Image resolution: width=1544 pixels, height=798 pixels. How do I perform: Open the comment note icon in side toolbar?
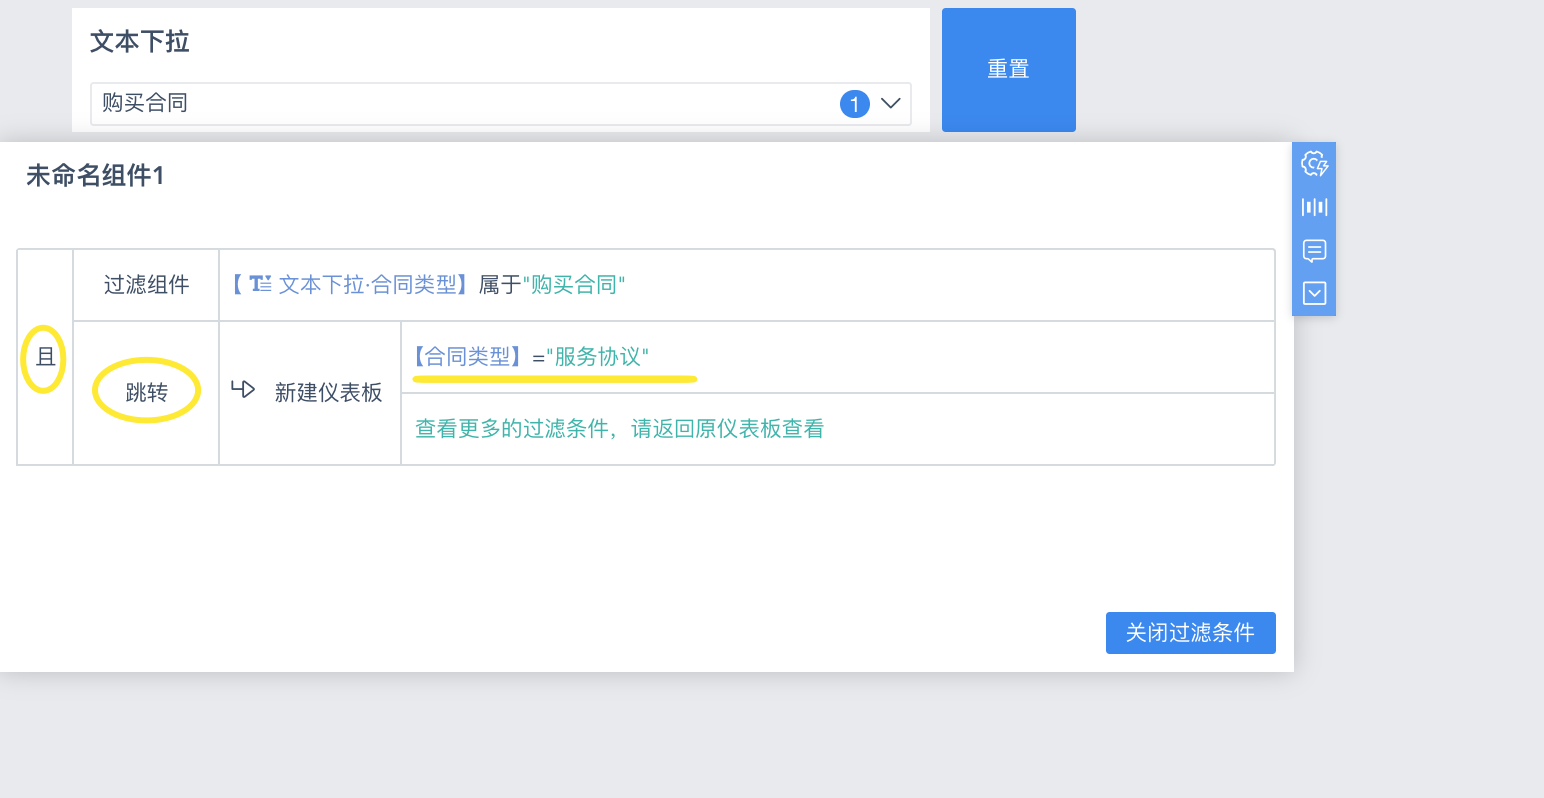pos(1314,250)
